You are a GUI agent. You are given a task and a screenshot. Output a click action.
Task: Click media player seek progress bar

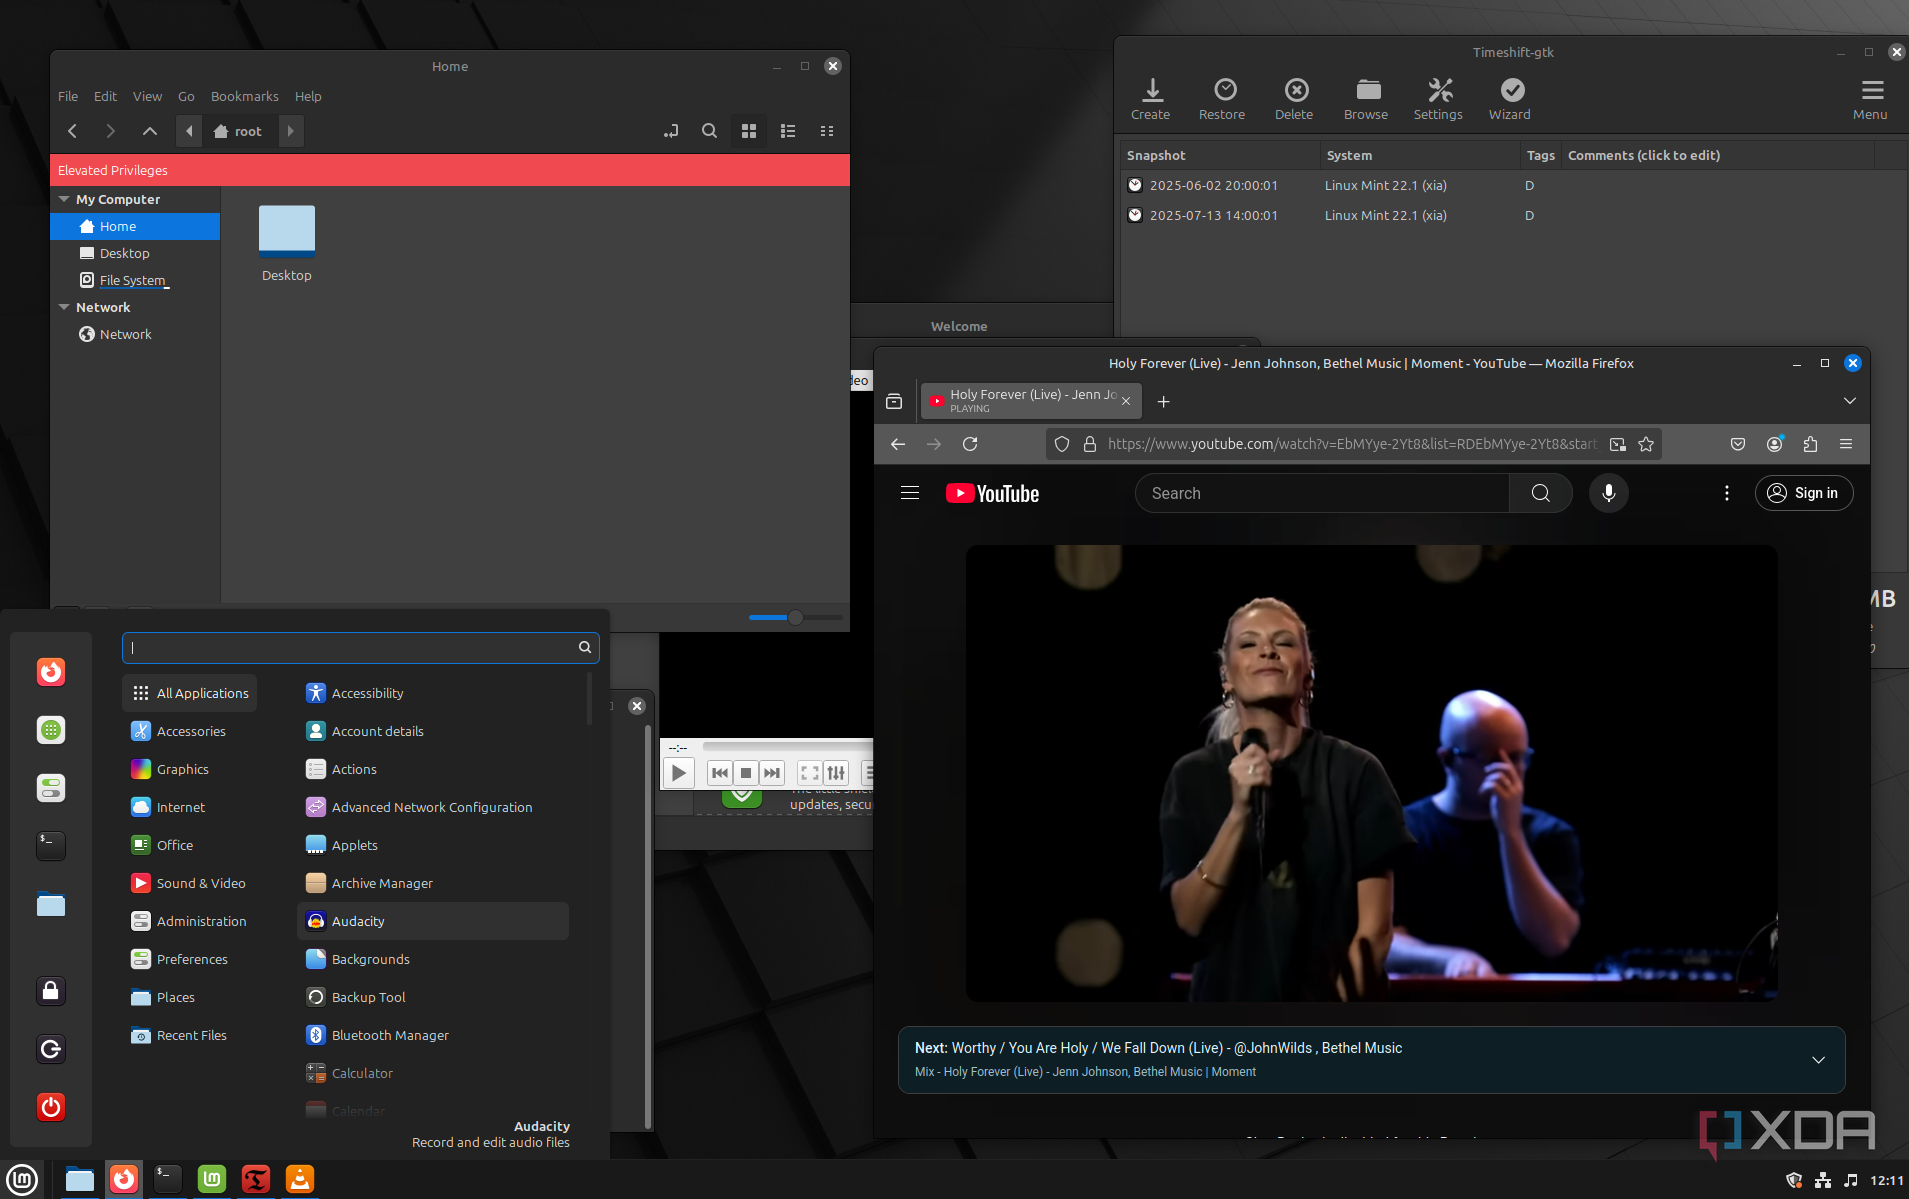tap(787, 746)
